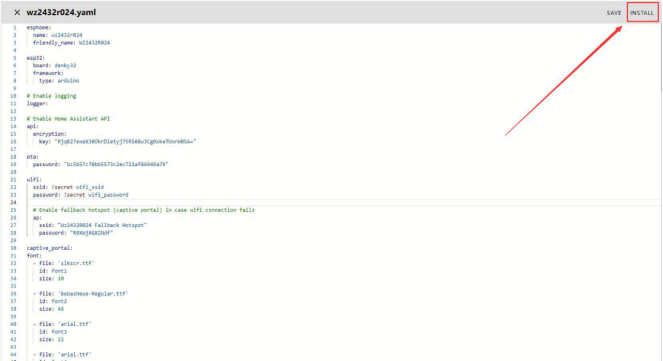
Task: Click the 'name: wz2432r024' line
Action: click(x=58, y=35)
